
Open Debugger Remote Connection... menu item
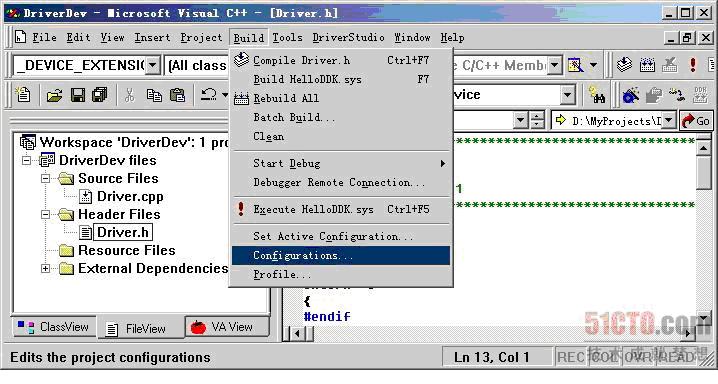341,183
